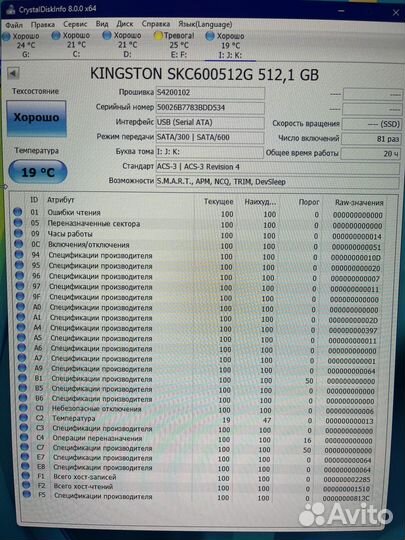Click status icon for attribute B1

[22, 377]
